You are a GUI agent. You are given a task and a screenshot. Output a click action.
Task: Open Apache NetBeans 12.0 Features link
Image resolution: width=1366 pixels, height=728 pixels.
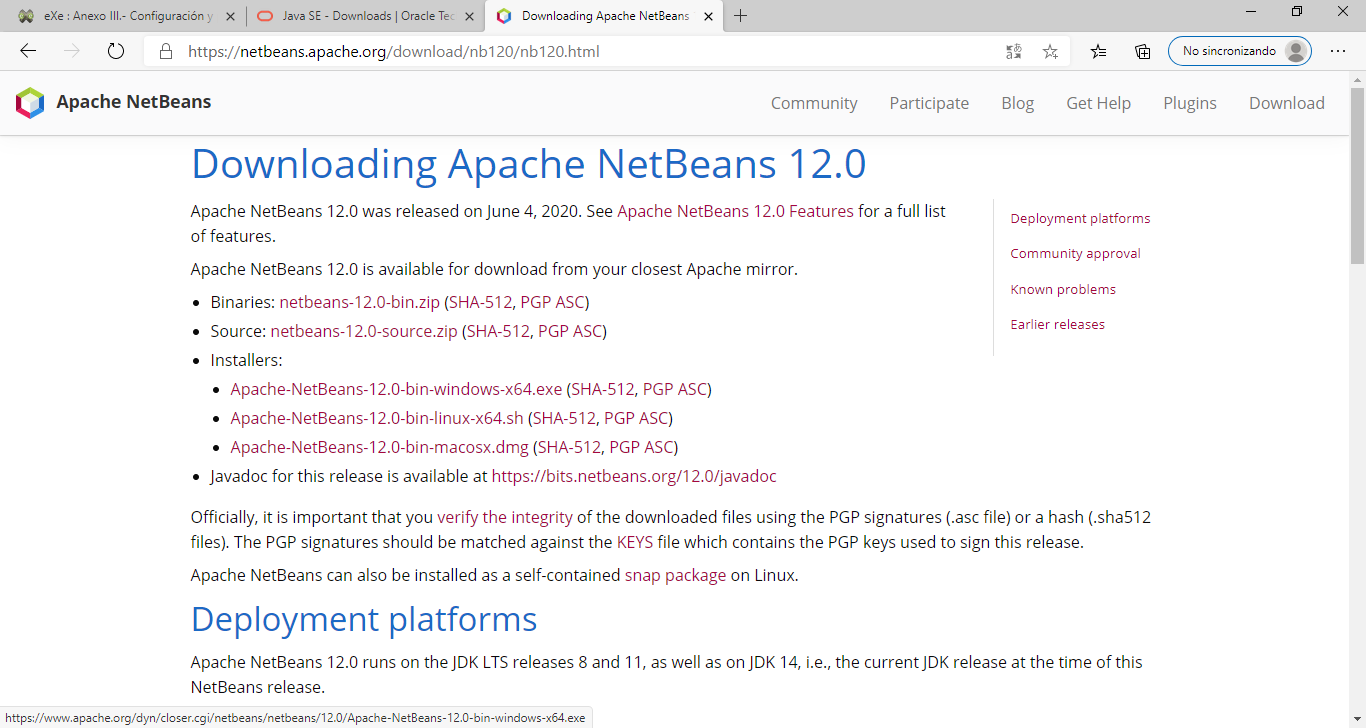735,211
